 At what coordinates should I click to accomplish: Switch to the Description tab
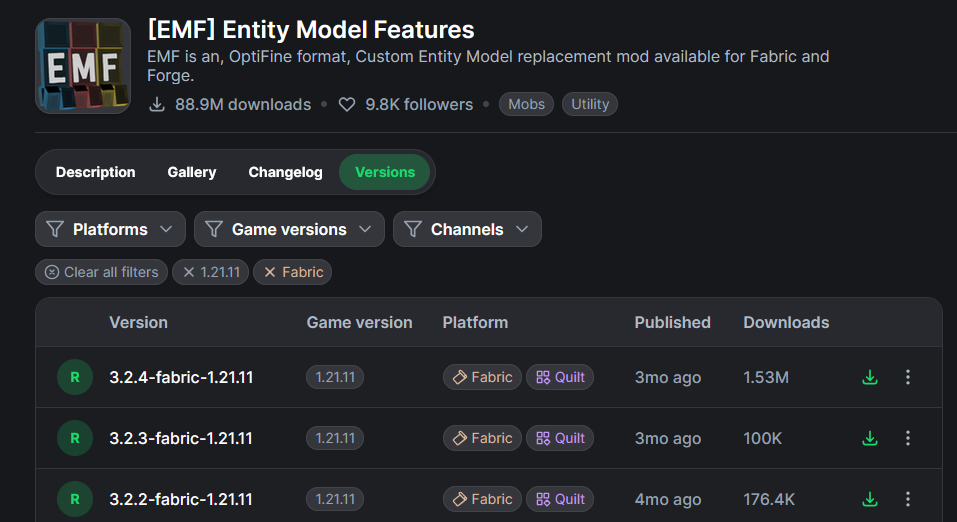[96, 172]
